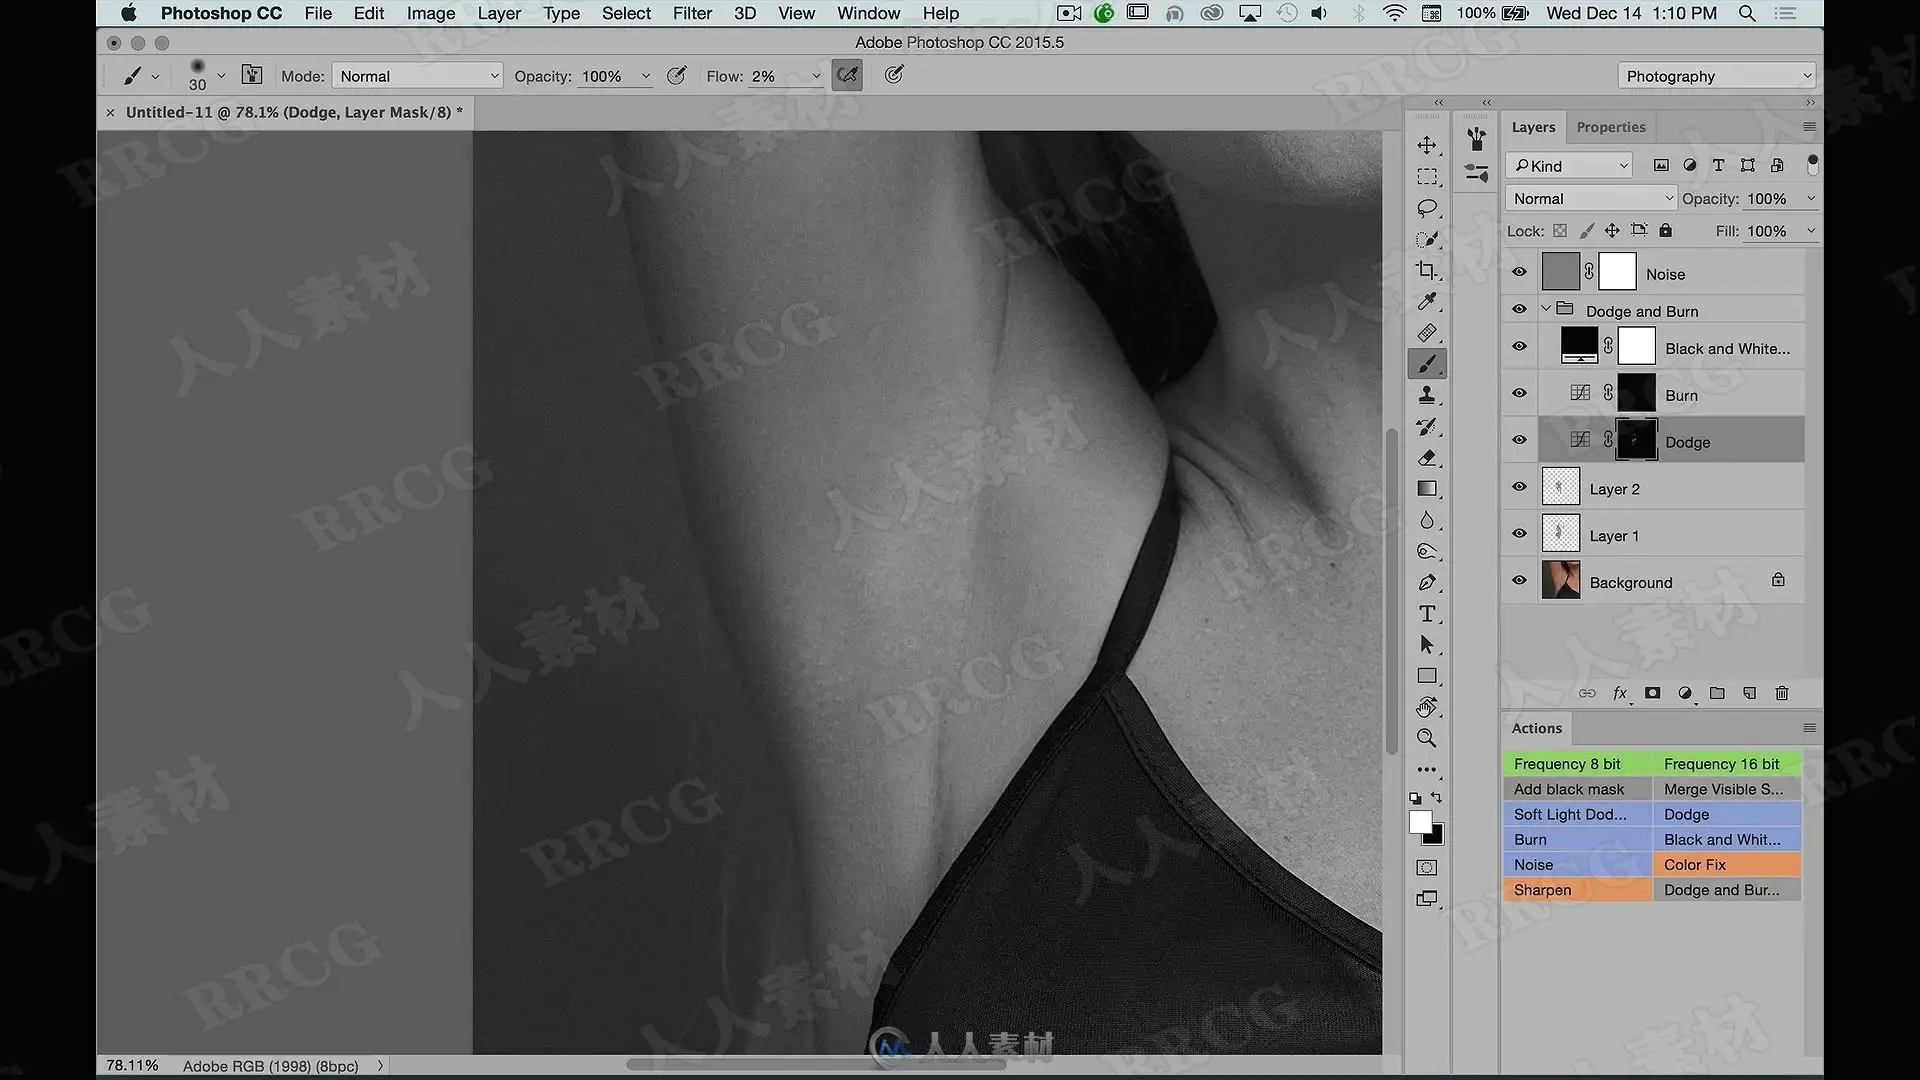Select the Brush tool in toolbar
1920x1080 pixels.
[x=1427, y=364]
